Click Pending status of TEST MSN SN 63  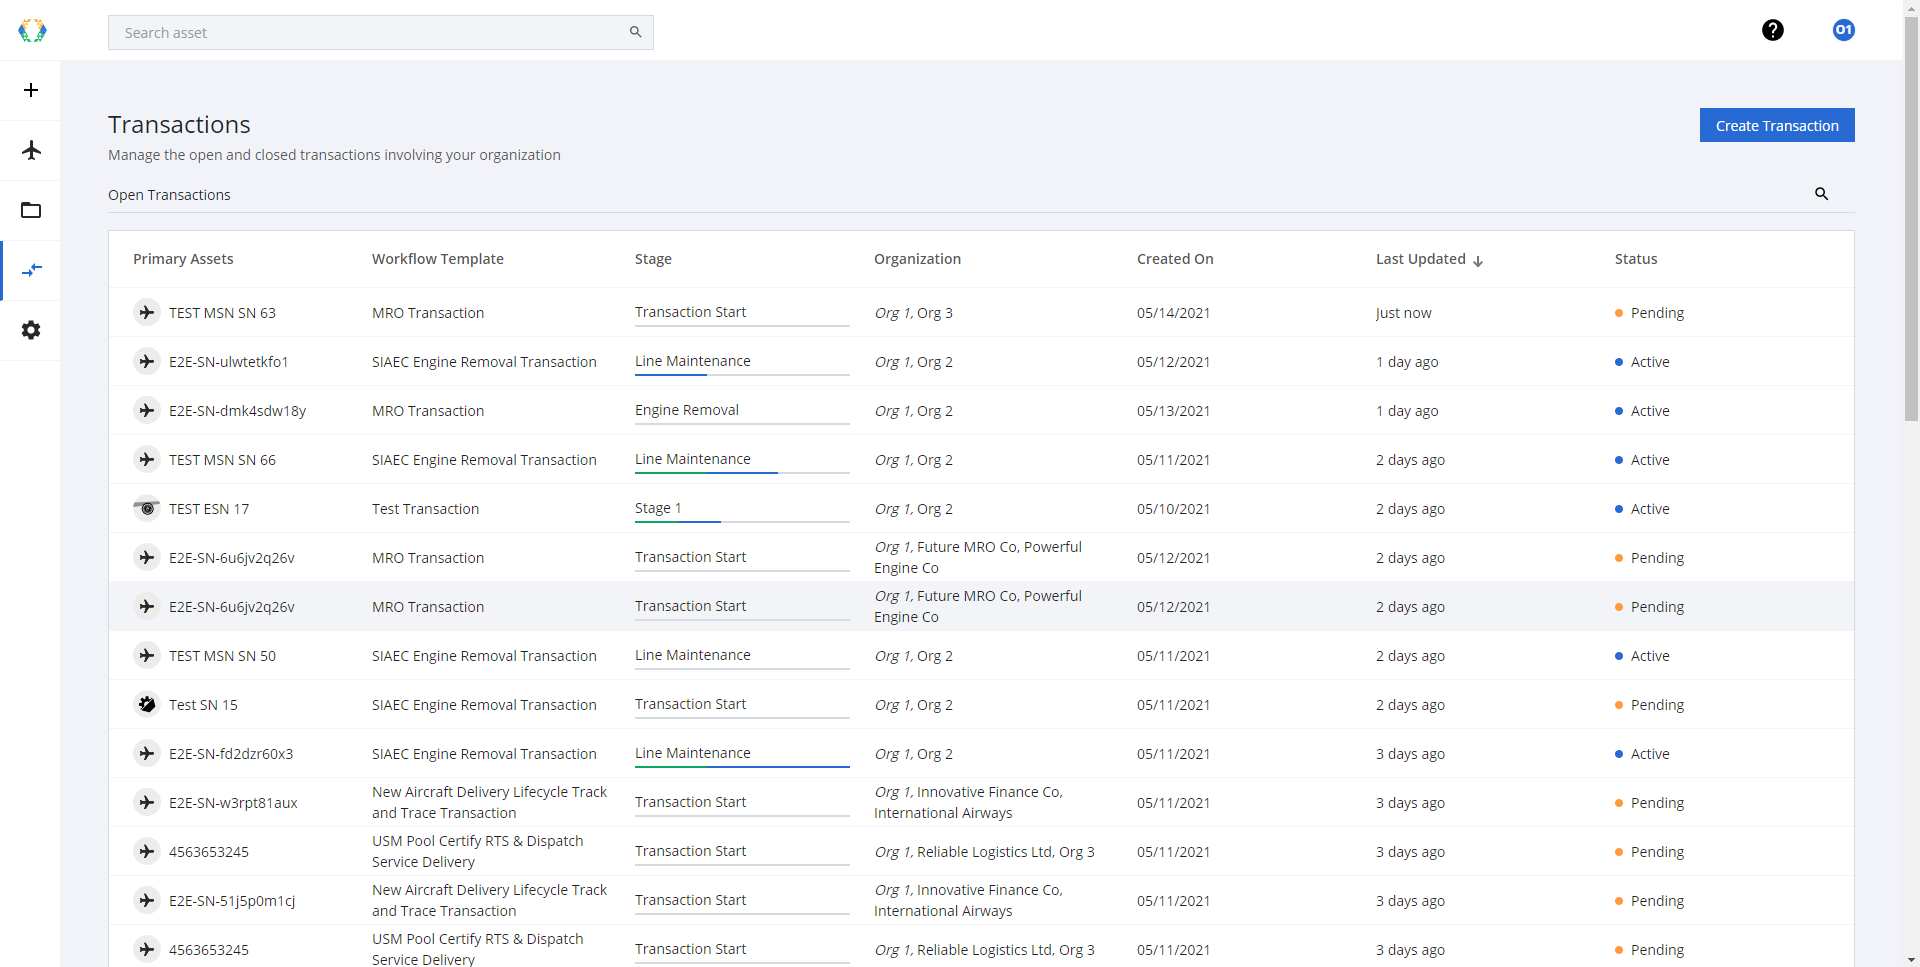click(1649, 313)
